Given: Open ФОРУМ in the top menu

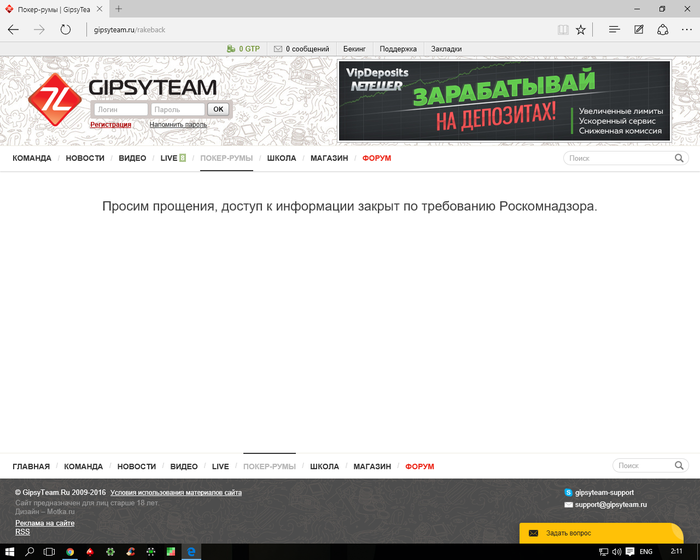Looking at the screenshot, I should [376, 158].
